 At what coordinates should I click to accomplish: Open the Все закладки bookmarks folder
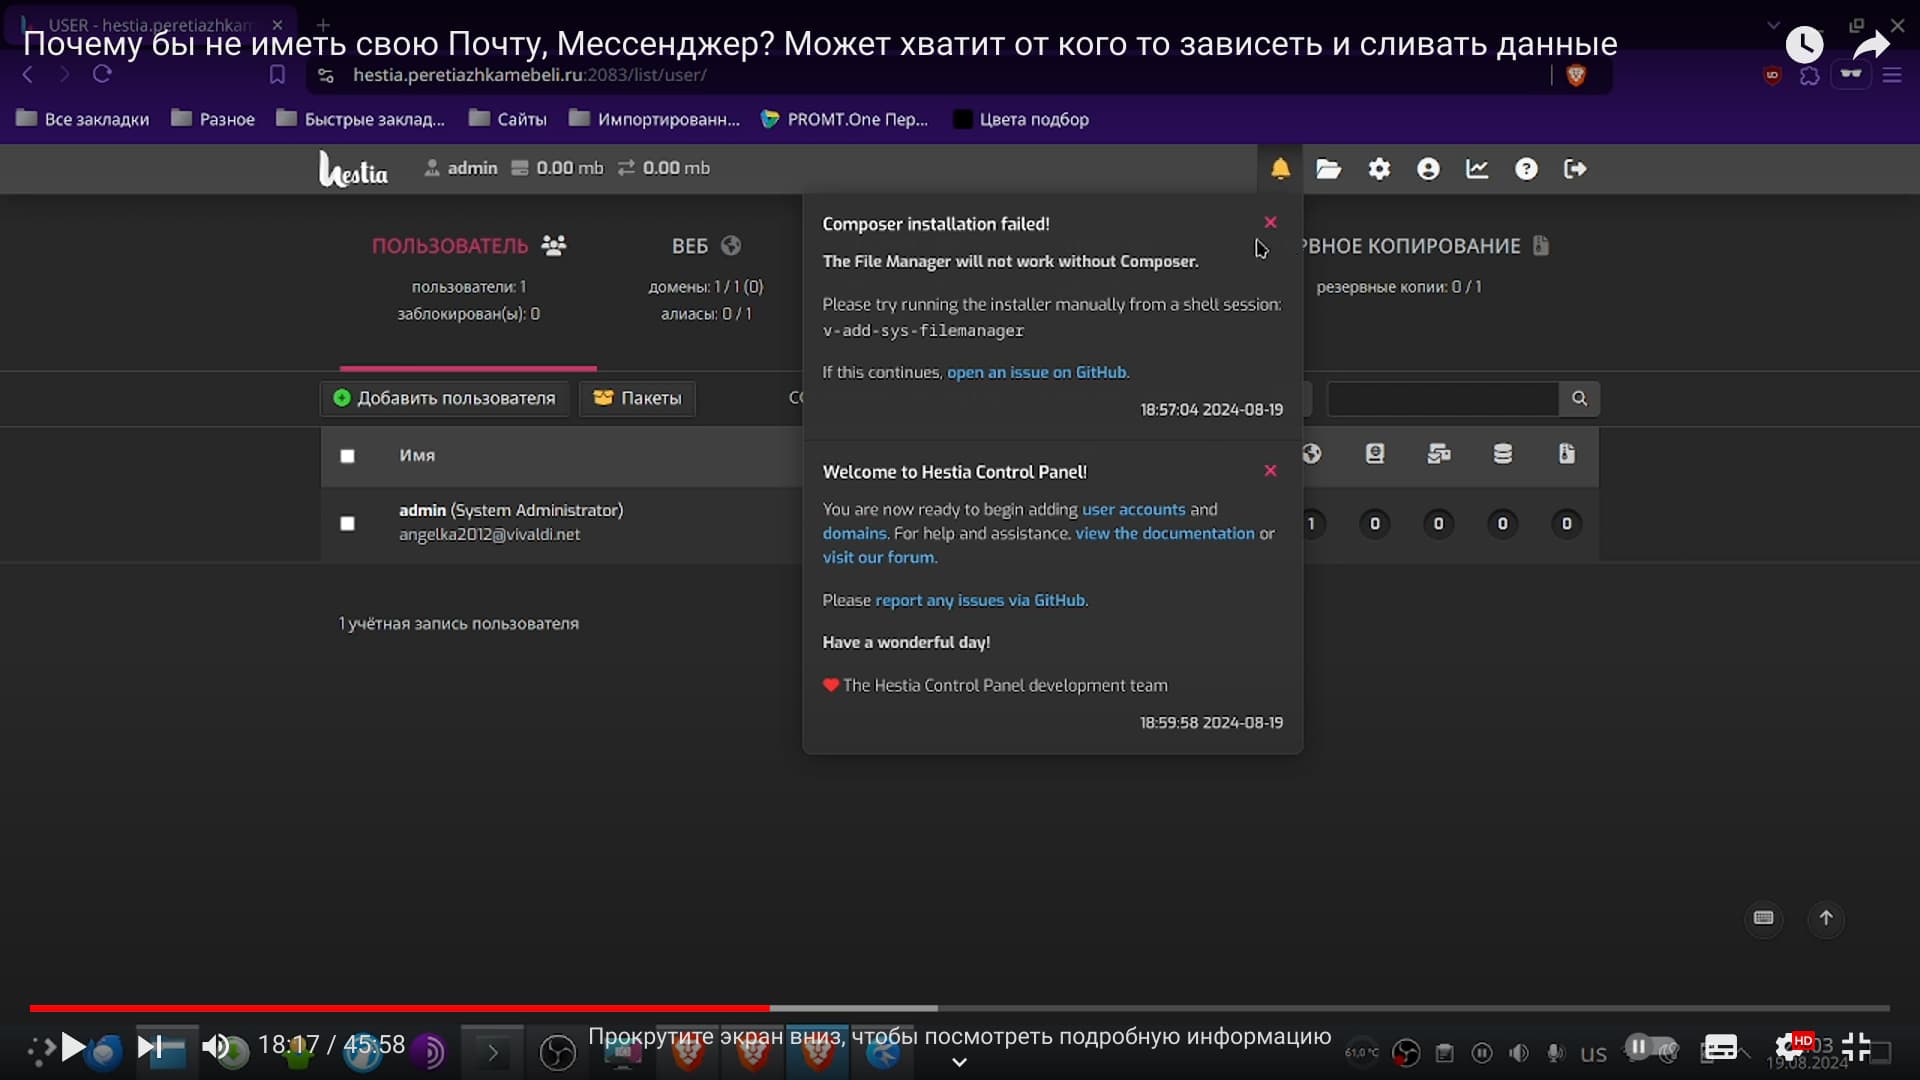pos(83,119)
